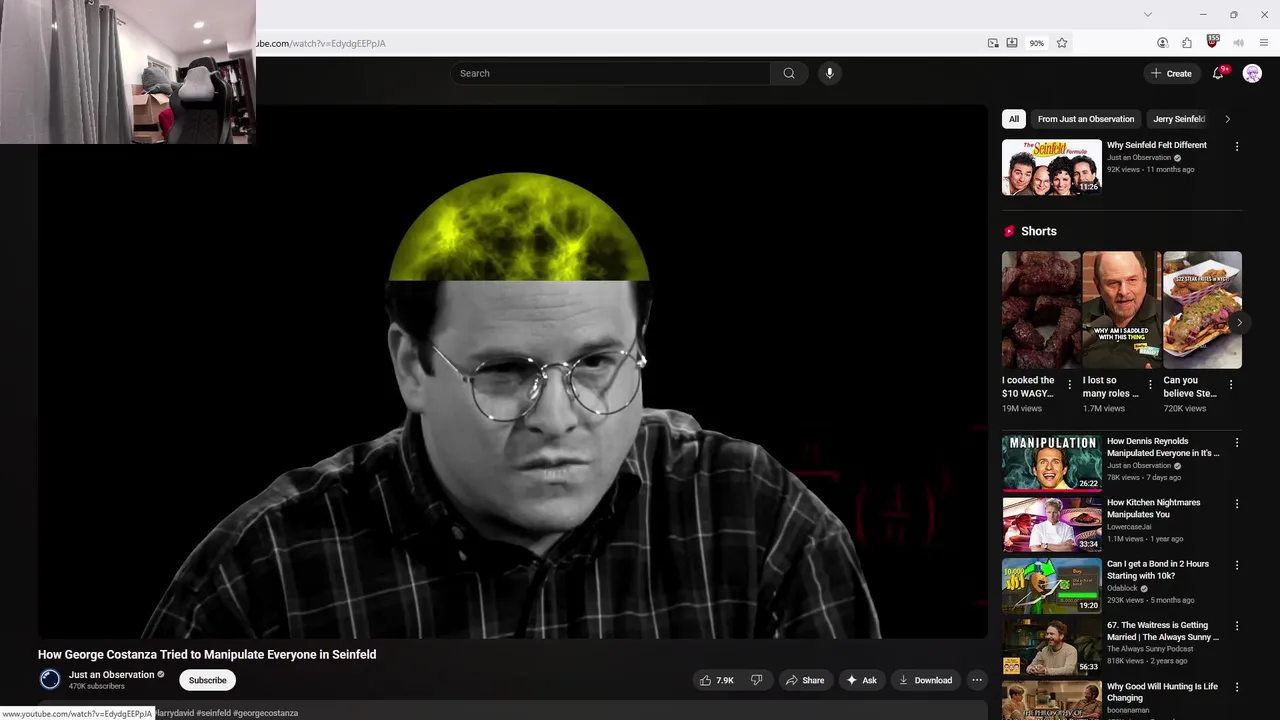Open the YouTube account avatar menu
This screenshot has height=720, width=1280.
[x=1252, y=73]
